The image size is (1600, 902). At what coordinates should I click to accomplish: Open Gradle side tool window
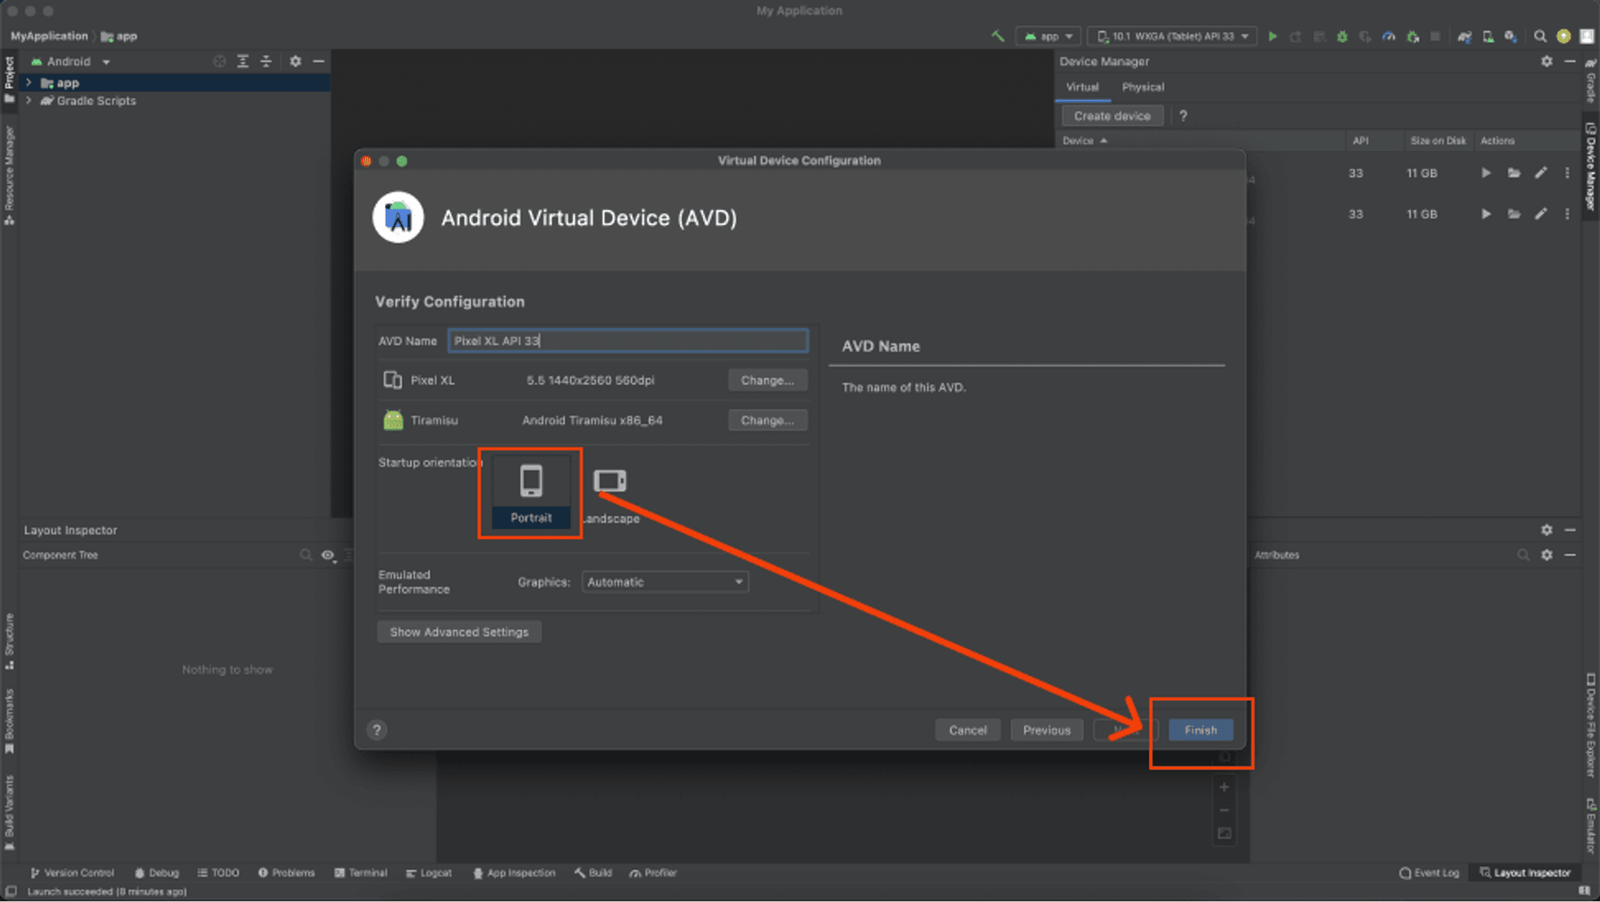pyautogui.click(x=1590, y=81)
